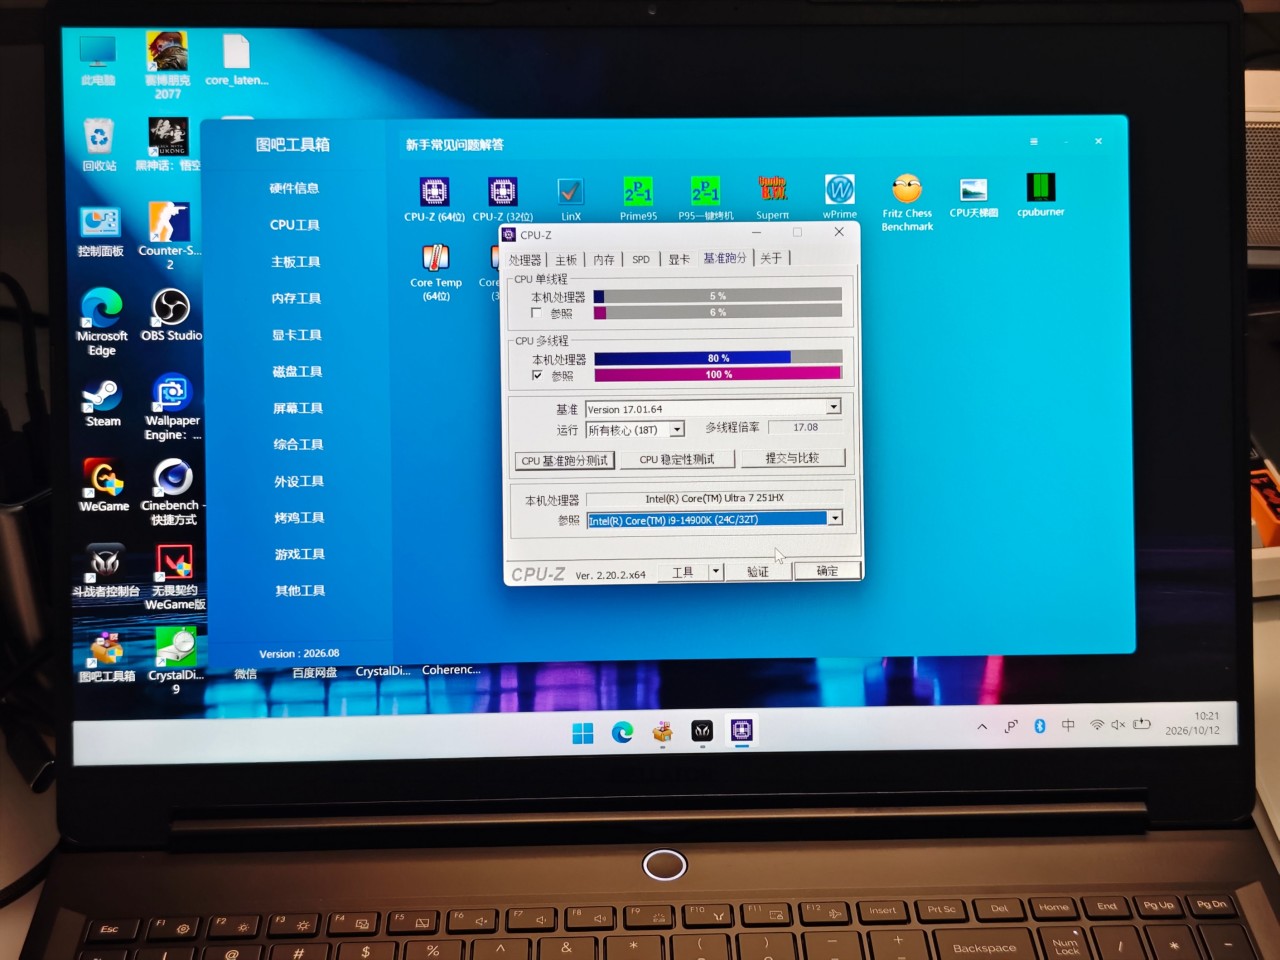Switch to the 内存 tab in CPU-Z
The width and height of the screenshot is (1280, 960).
pos(603,259)
